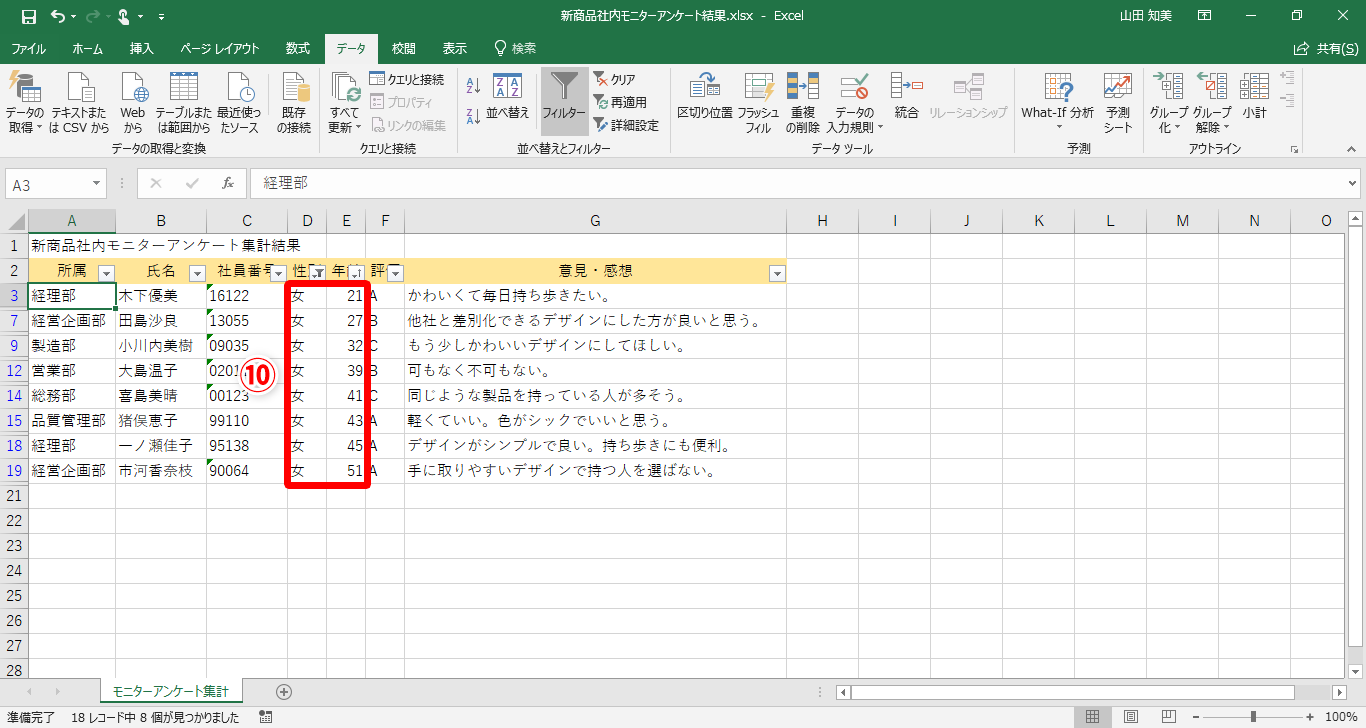1366x728 pixels.
Task: Switch to the 校閲 tab
Action: click(404, 48)
